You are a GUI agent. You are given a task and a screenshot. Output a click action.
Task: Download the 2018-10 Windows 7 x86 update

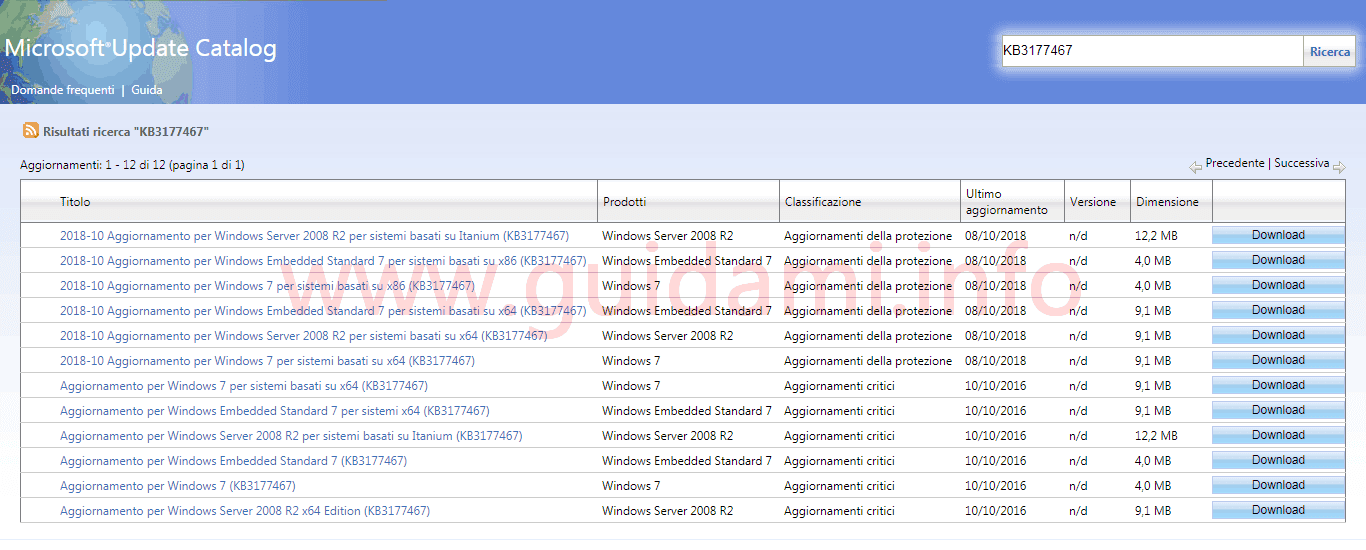point(1278,285)
